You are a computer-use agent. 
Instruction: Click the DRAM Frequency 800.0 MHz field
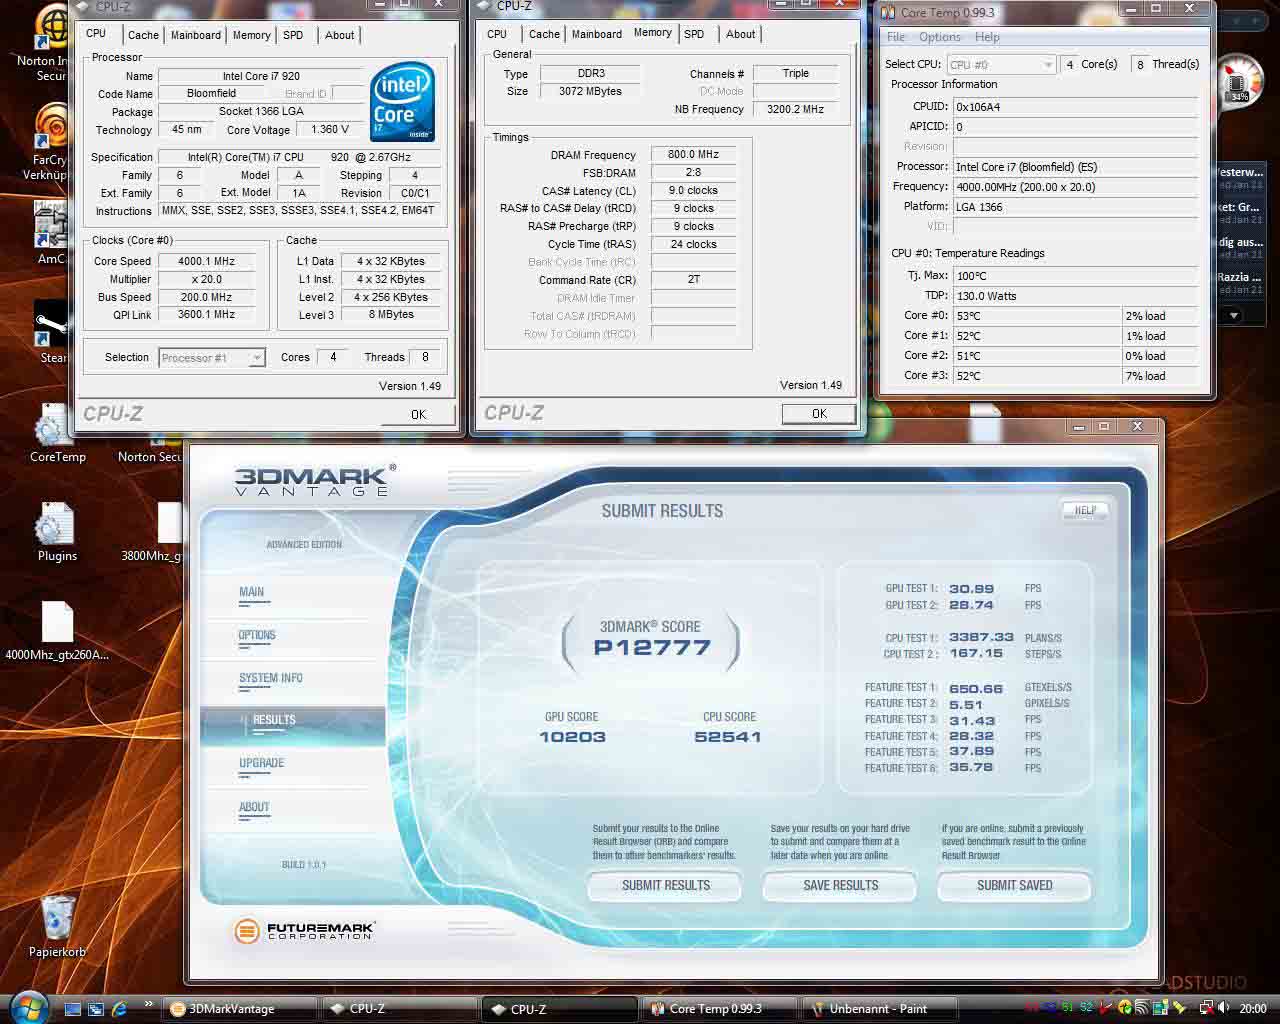[x=693, y=155]
